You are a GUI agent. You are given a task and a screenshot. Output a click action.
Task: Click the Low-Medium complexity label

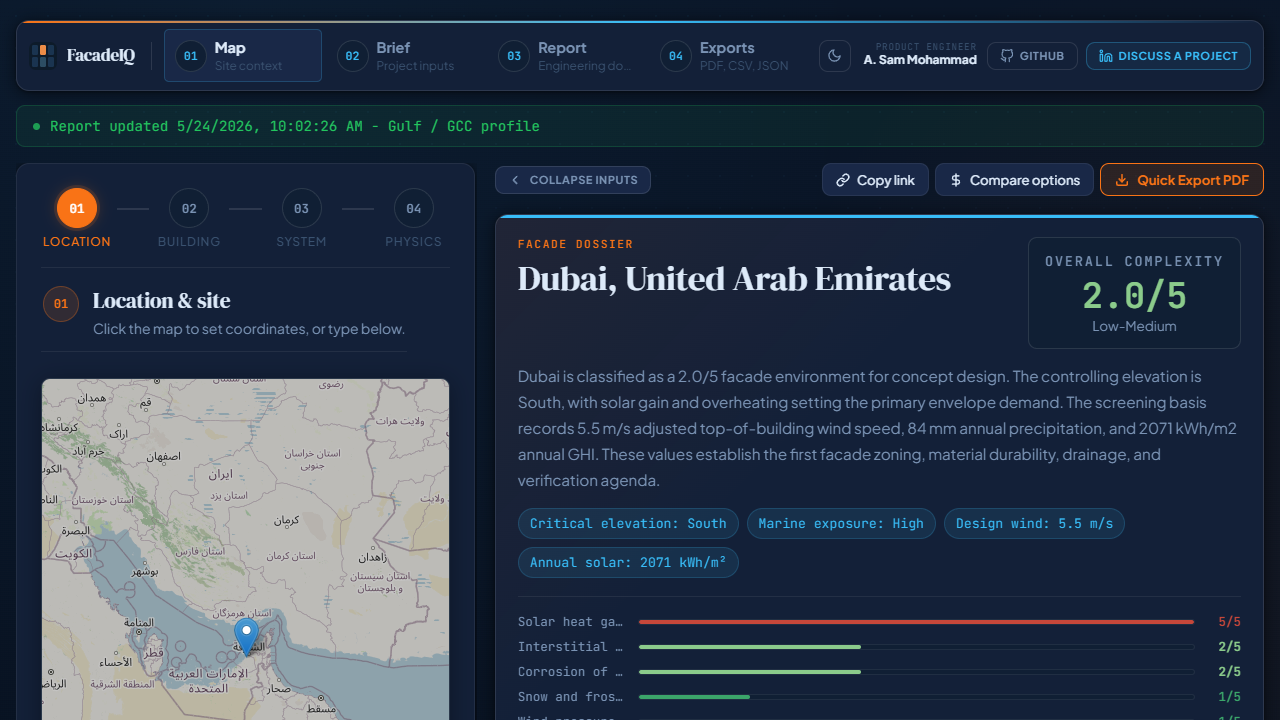(1134, 326)
